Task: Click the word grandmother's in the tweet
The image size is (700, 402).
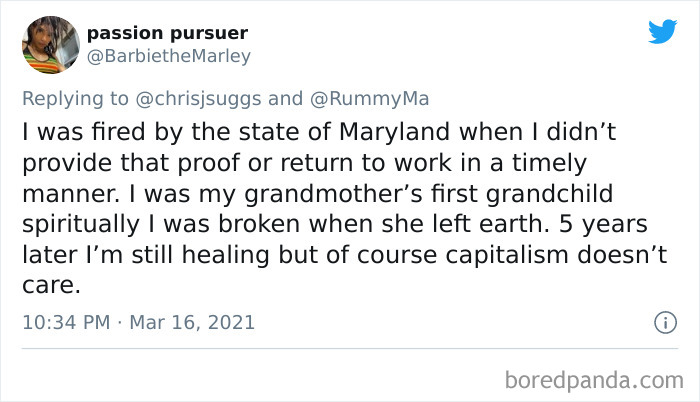Action: pos(333,194)
